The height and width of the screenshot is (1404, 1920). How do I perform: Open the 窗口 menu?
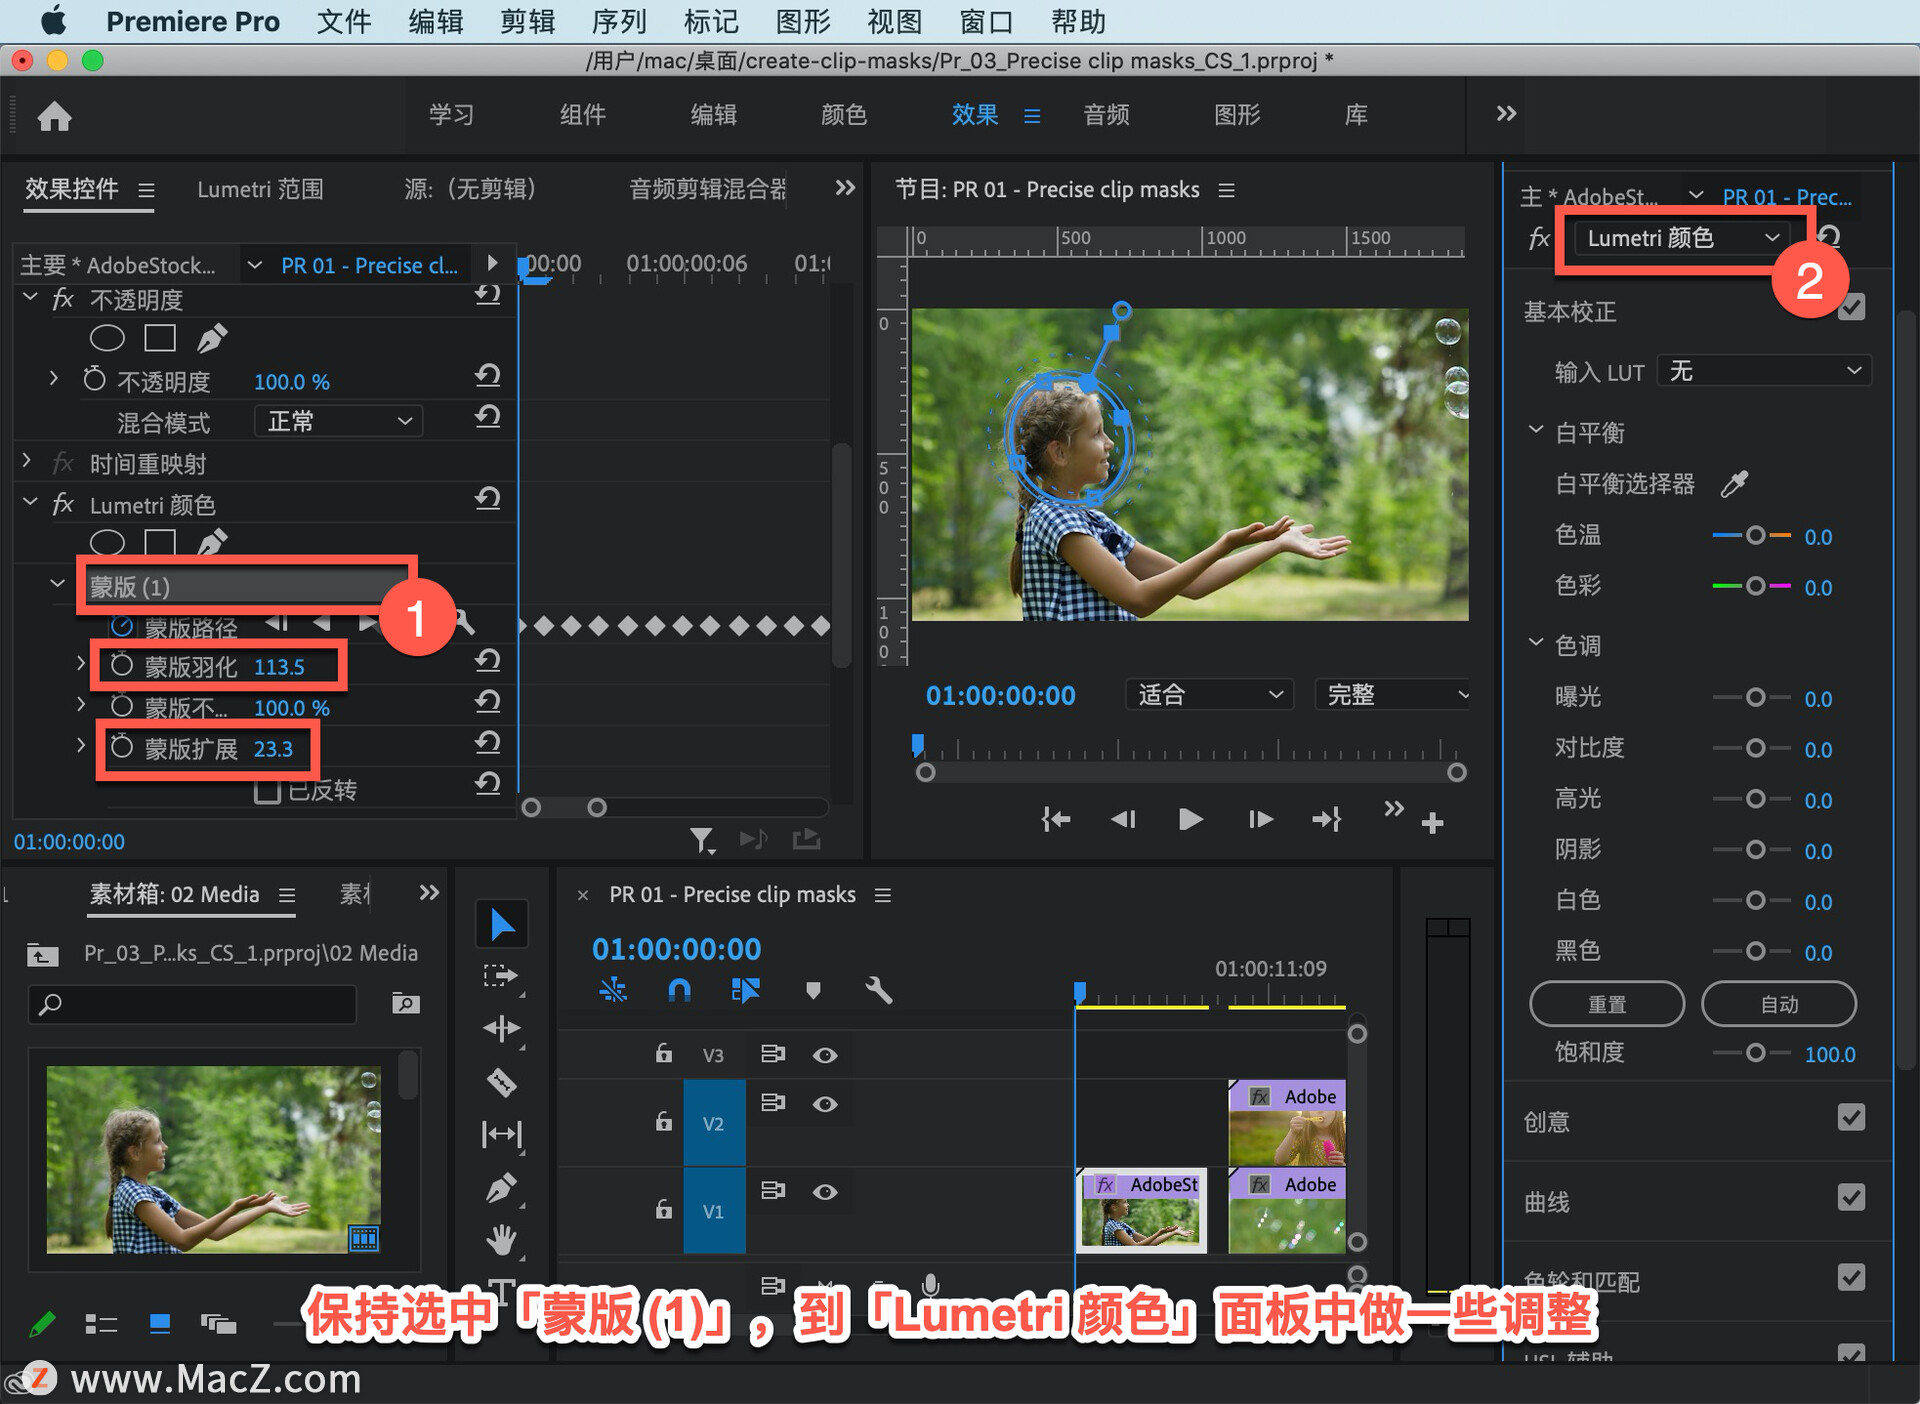[x=986, y=21]
